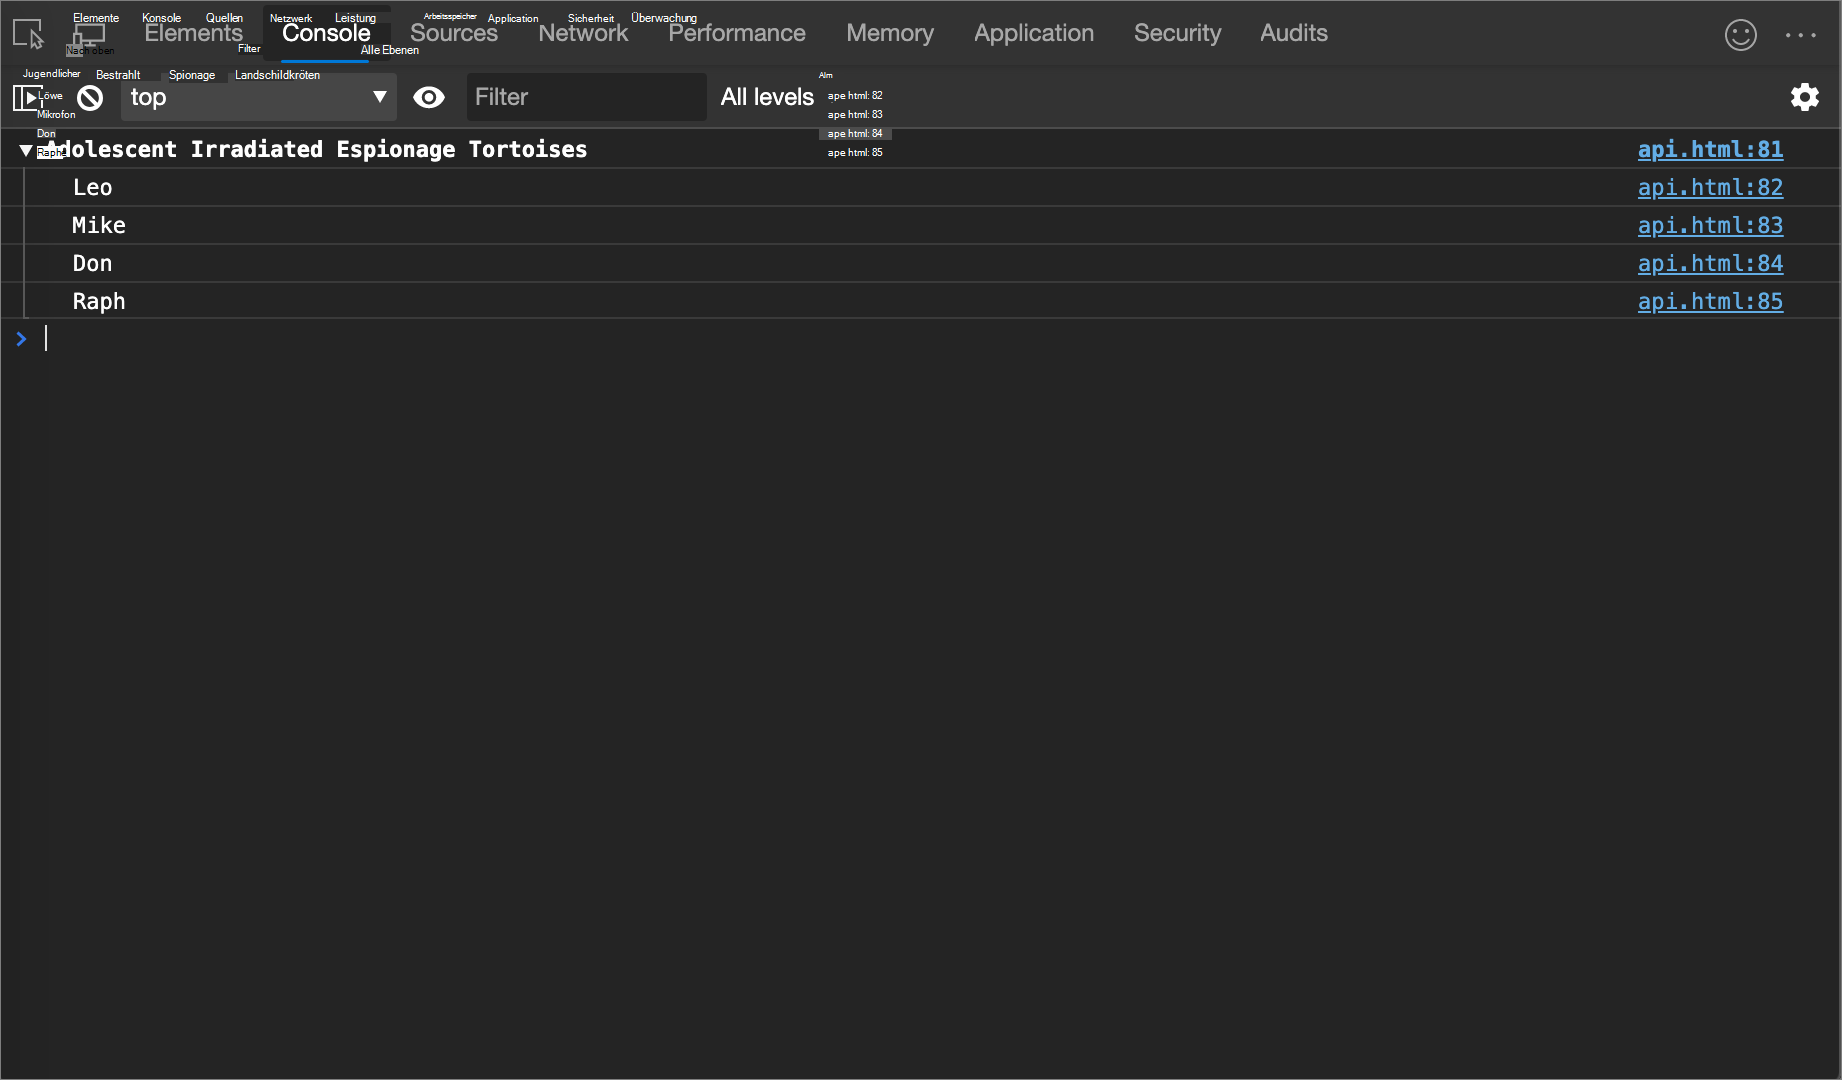The image size is (1842, 1080).
Task: Open the customize DevTools three-dot menu
Action: coord(1800,33)
